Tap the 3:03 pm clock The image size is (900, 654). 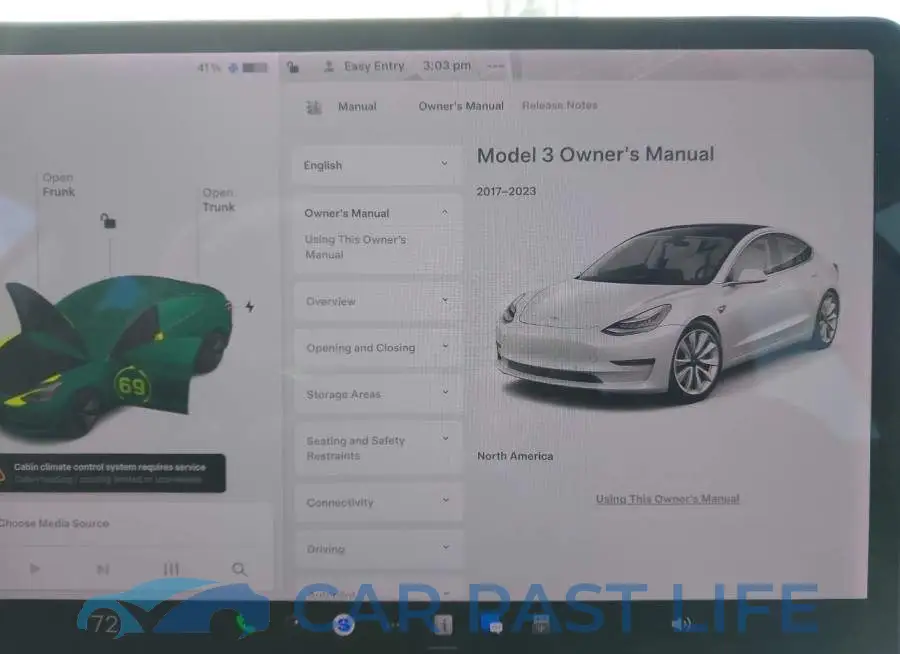coord(447,65)
